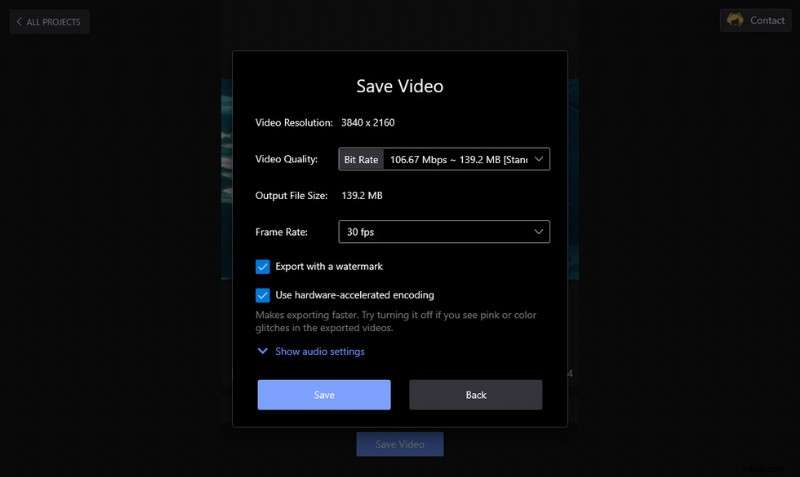Expand Show audio settings
Viewport: 800px width, 477px height.
coord(320,351)
